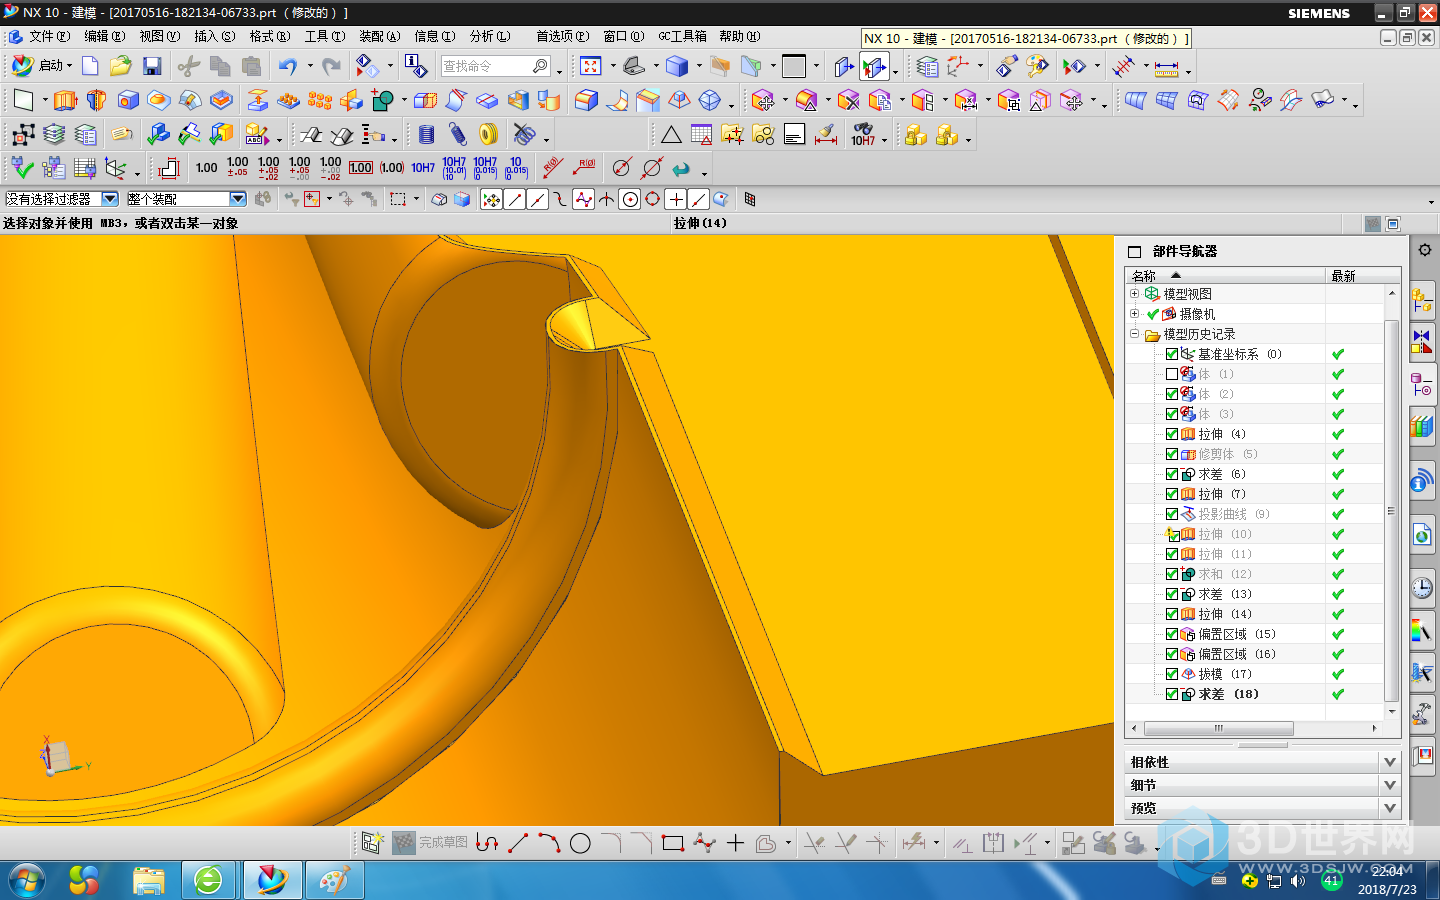Expand the 模型视图 tree node
Screen dimensions: 1440x900
[x=1134, y=294]
